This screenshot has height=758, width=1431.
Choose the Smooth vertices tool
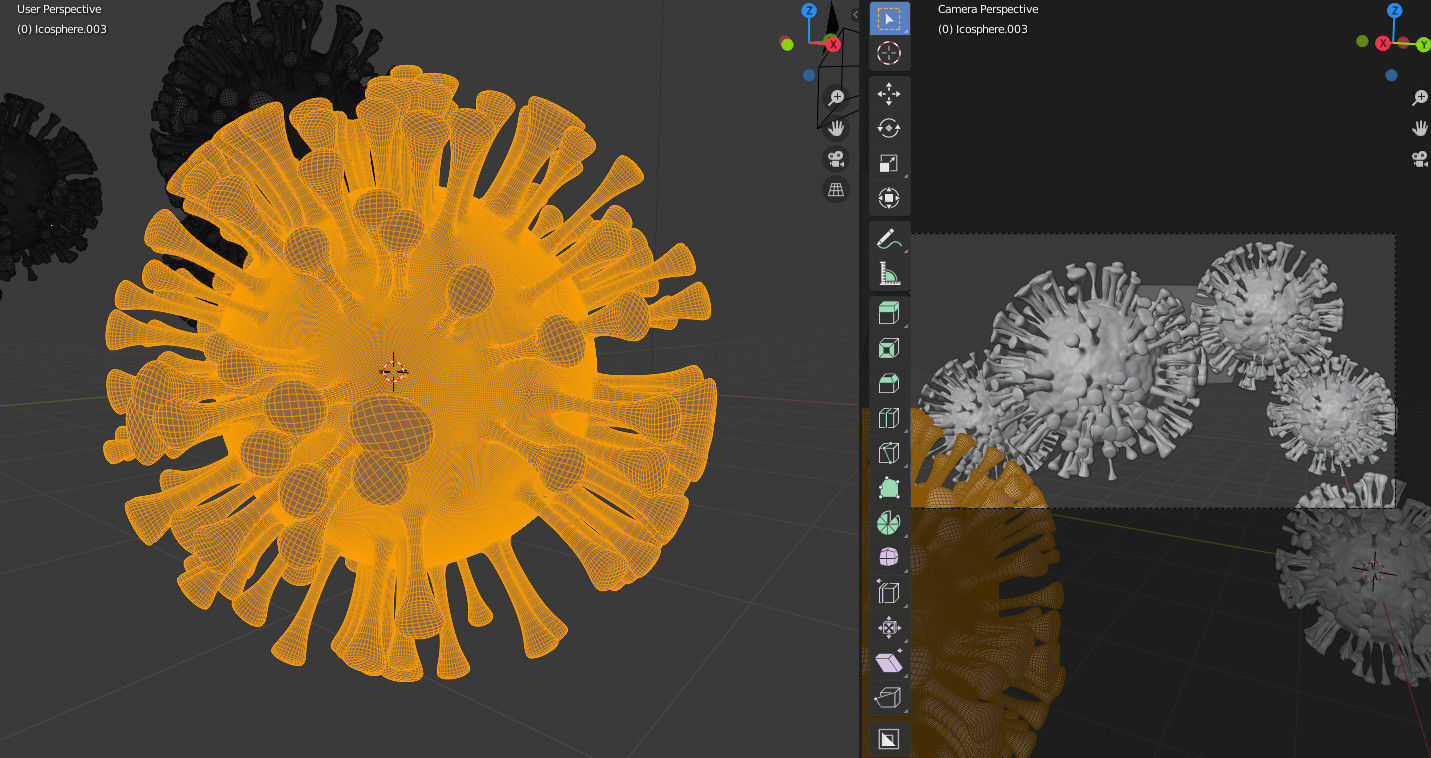click(x=889, y=556)
